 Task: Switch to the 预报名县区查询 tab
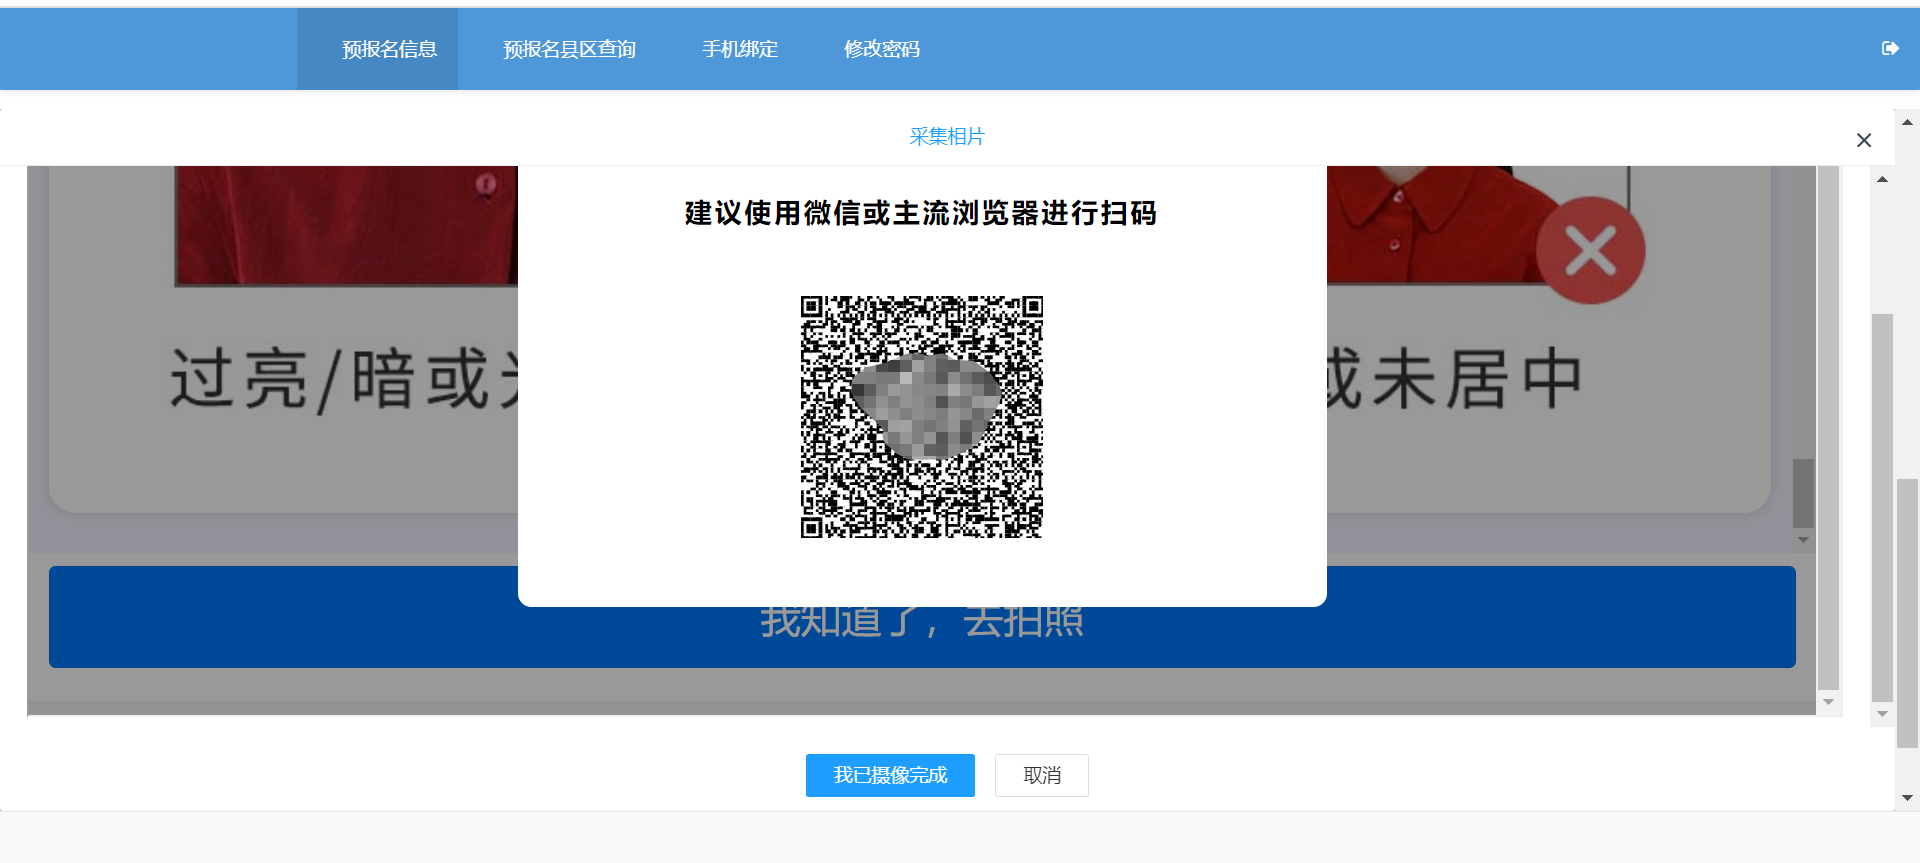[x=569, y=49]
